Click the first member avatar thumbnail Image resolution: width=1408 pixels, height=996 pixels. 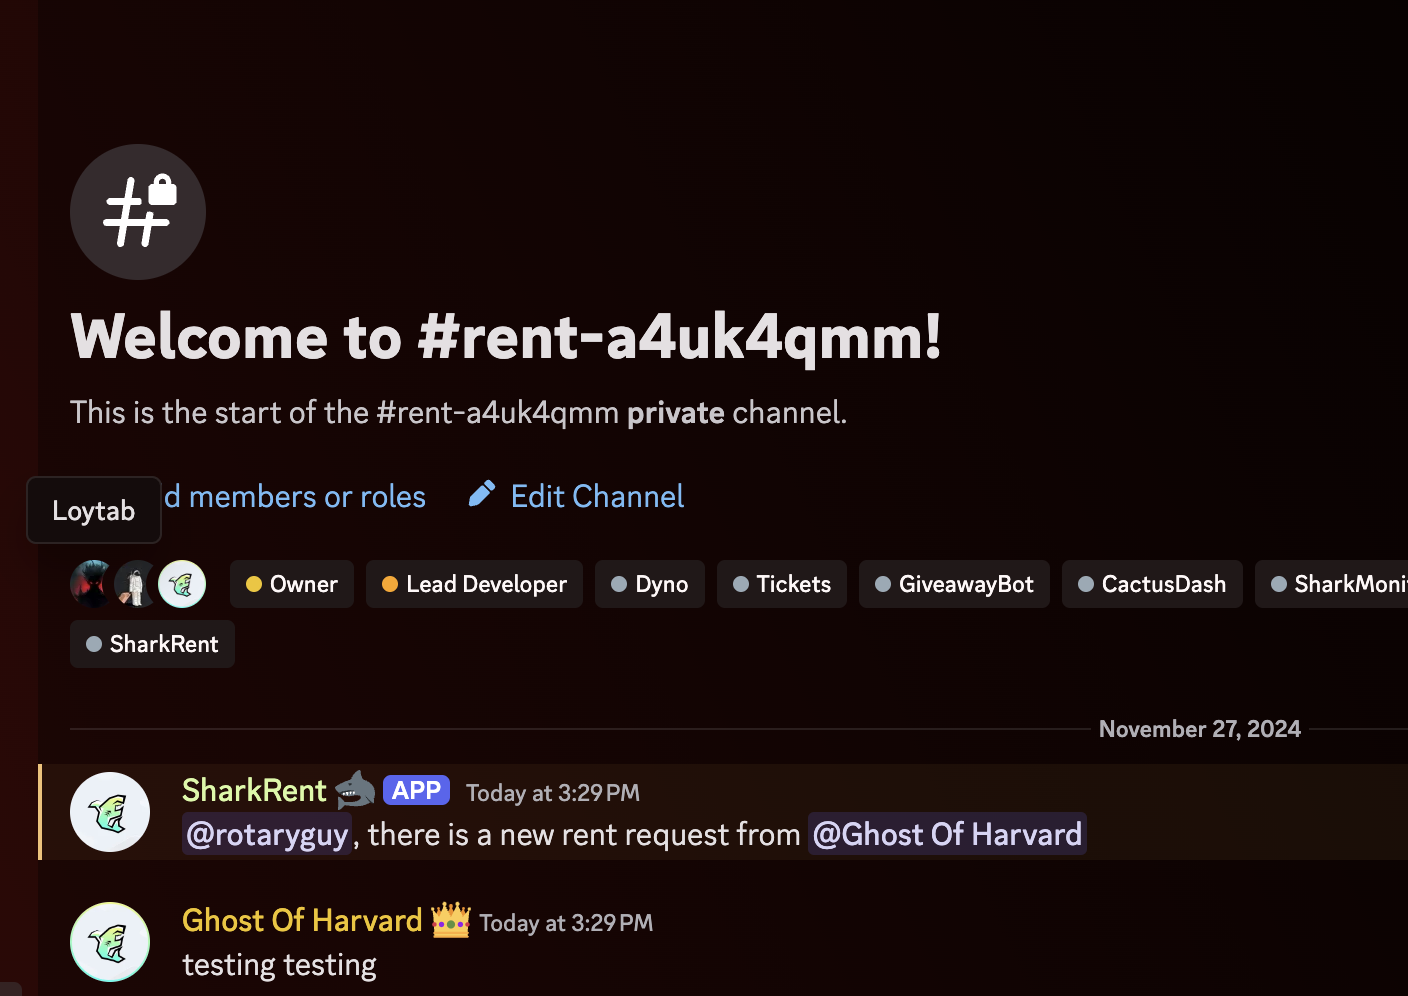(90, 584)
